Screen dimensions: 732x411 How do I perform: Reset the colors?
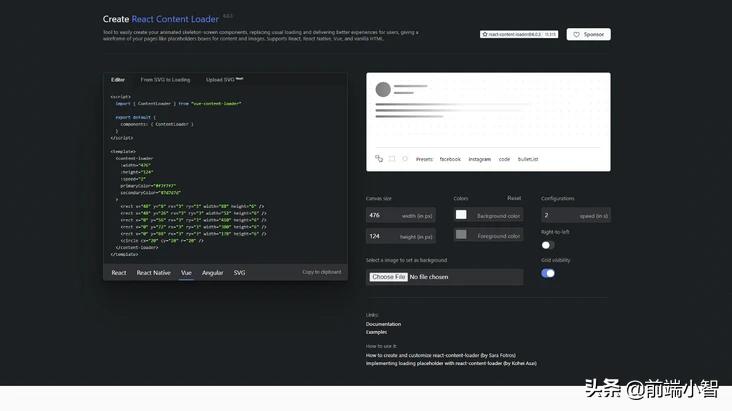click(x=514, y=198)
